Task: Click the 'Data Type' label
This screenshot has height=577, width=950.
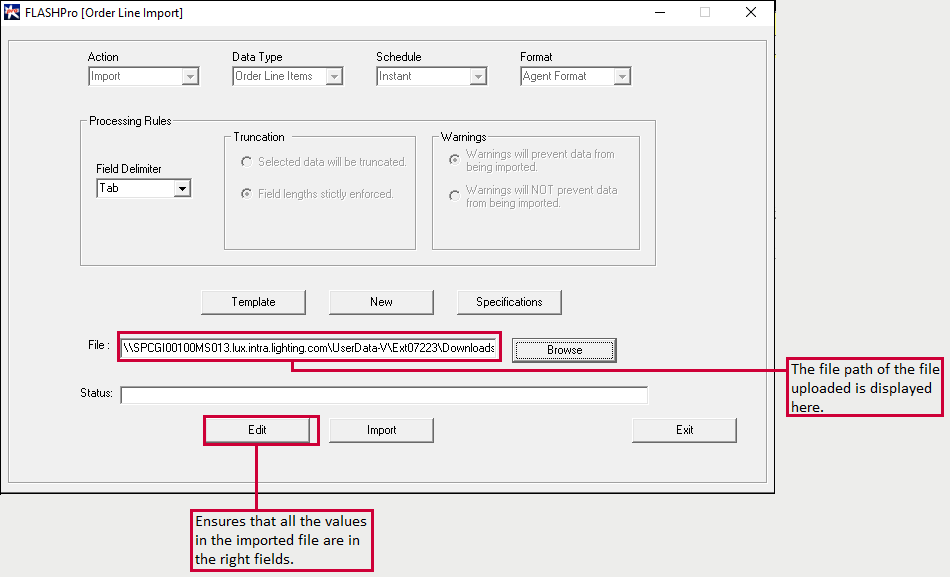Action: [257, 57]
